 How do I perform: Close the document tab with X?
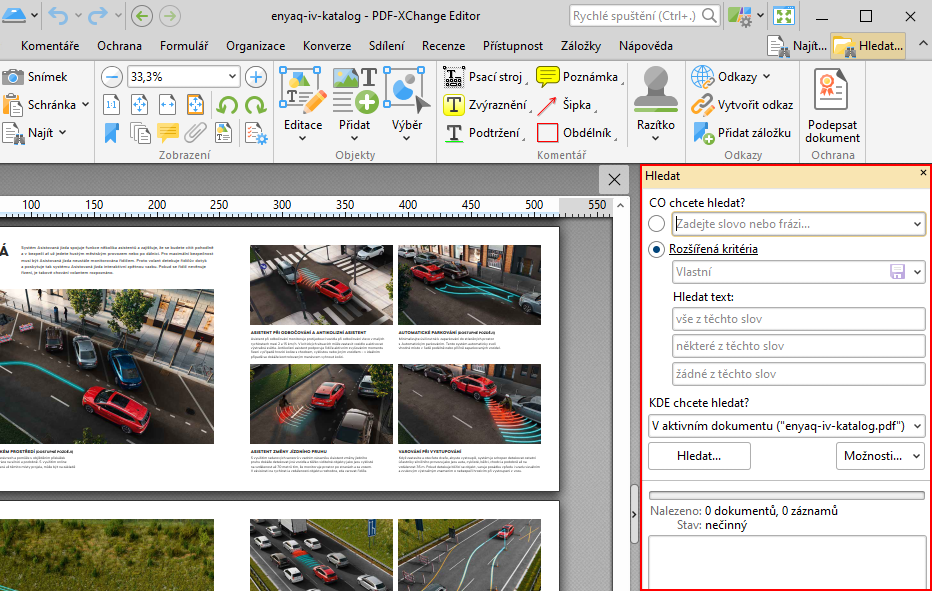pos(614,179)
